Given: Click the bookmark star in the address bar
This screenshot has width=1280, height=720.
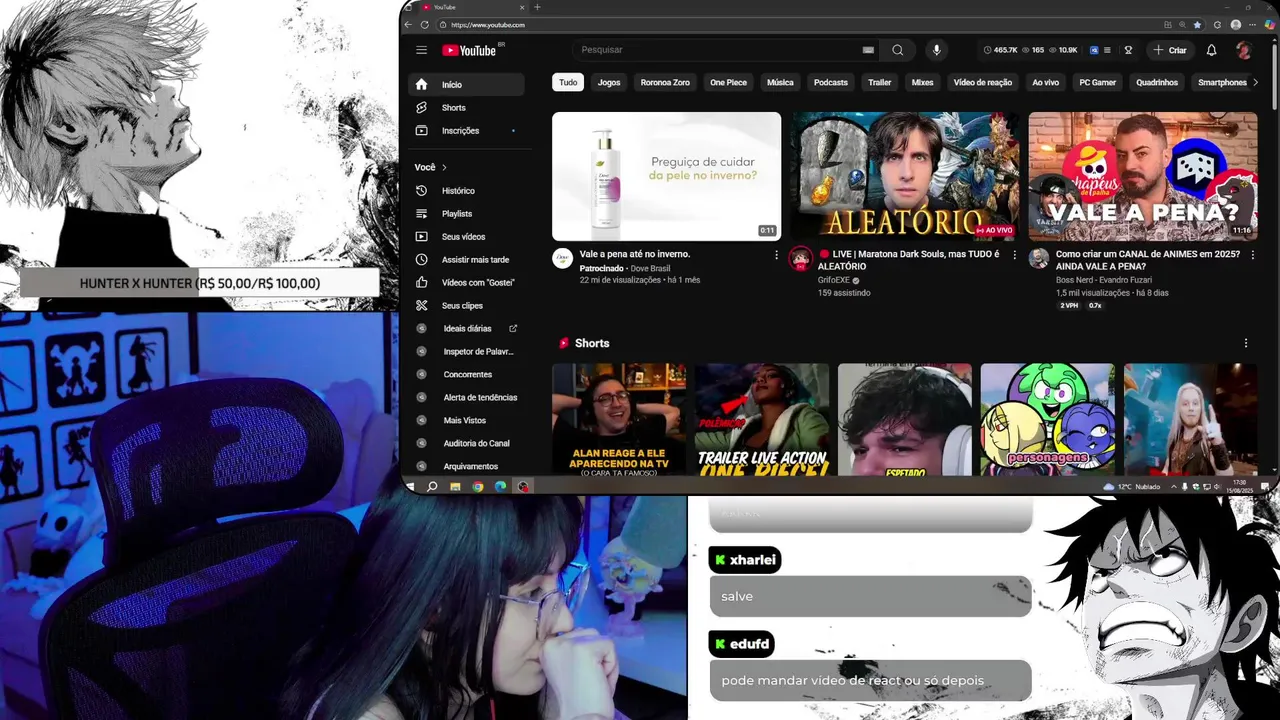Looking at the screenshot, I should (x=1197, y=25).
